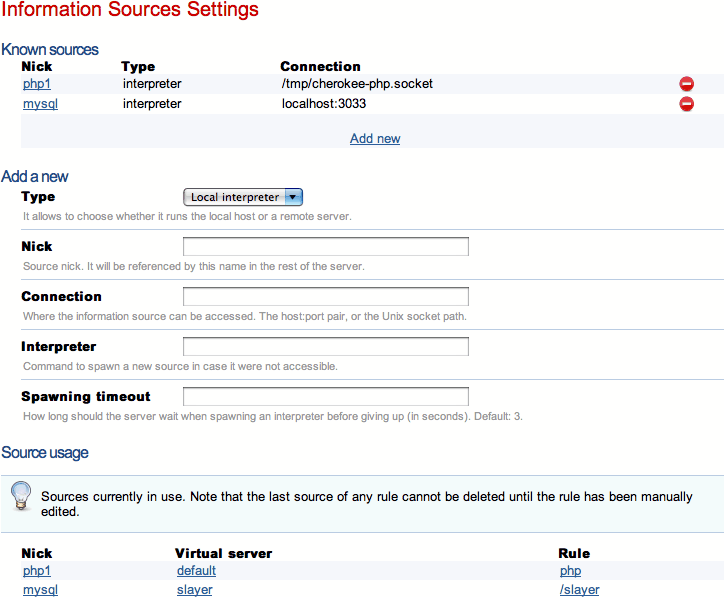Click the Known sources heading
This screenshot has width=724, height=597.
pyautogui.click(x=50, y=49)
